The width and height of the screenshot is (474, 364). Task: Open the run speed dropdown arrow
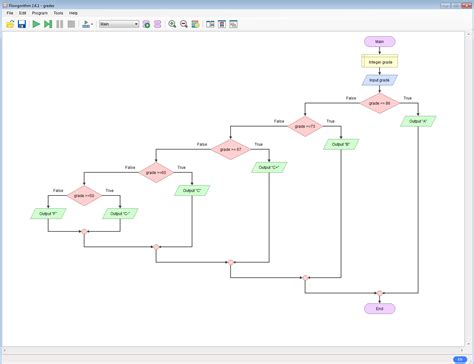click(x=92, y=24)
